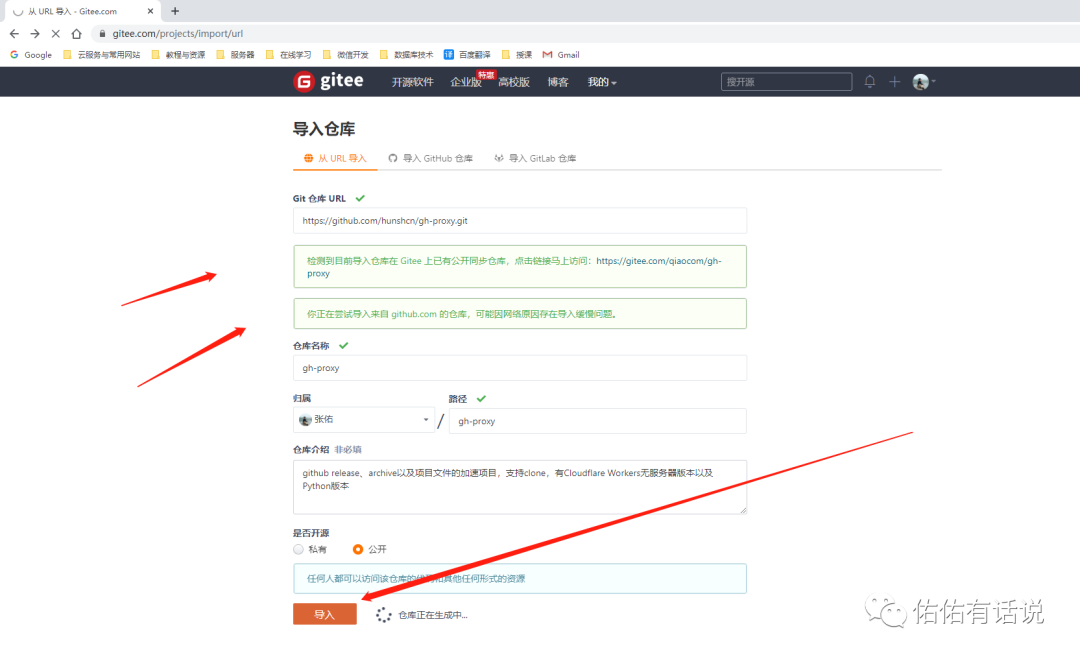Viewport: 1080px width, 659px height.
Task: Open the 在线学习 bookmark folder
Action: pos(289,54)
